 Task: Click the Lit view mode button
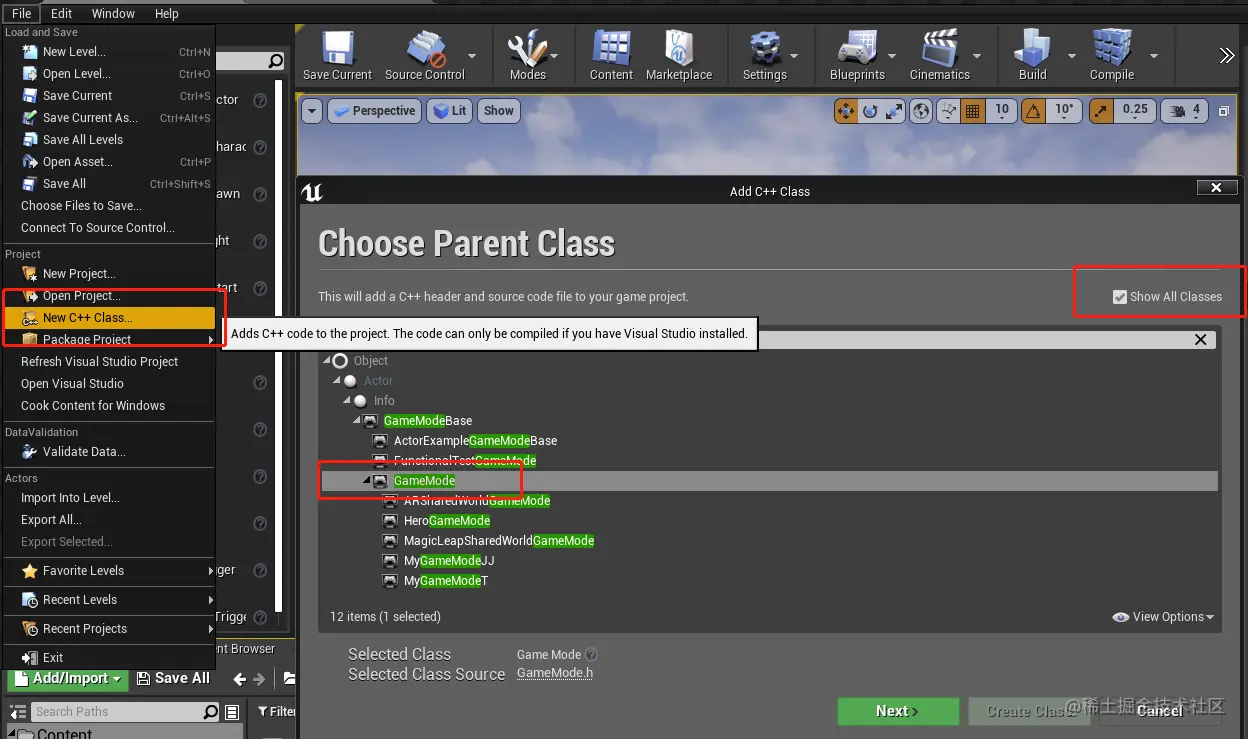tap(449, 111)
